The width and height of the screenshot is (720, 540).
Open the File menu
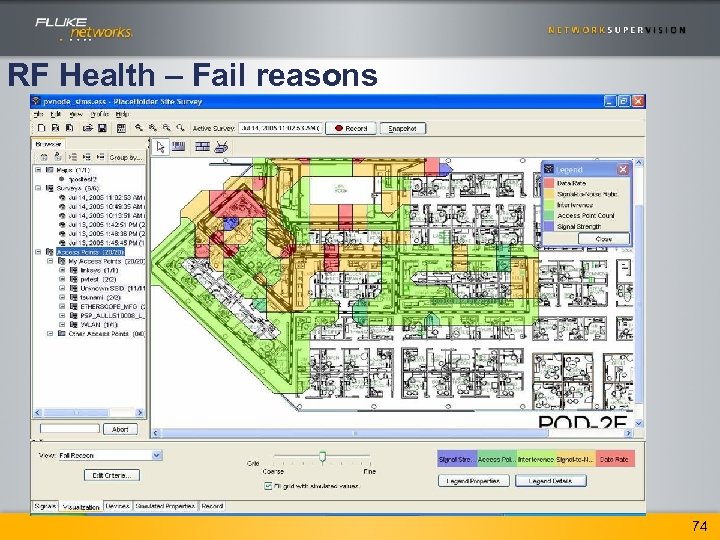(x=39, y=114)
